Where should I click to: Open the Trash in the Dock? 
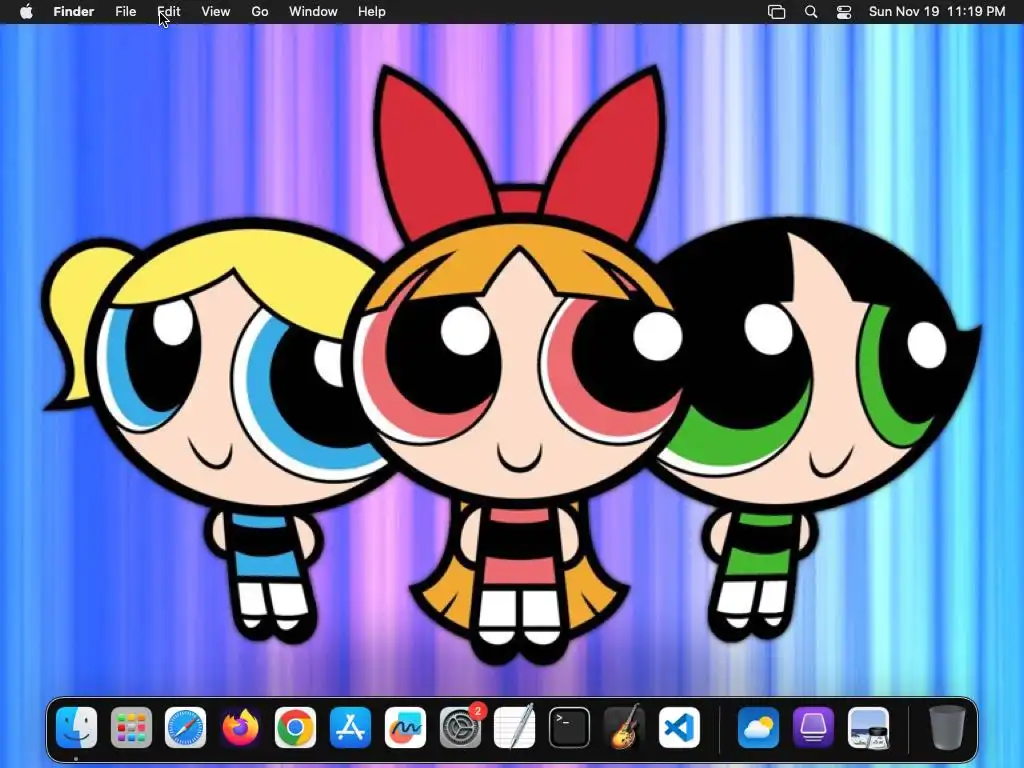pos(947,727)
